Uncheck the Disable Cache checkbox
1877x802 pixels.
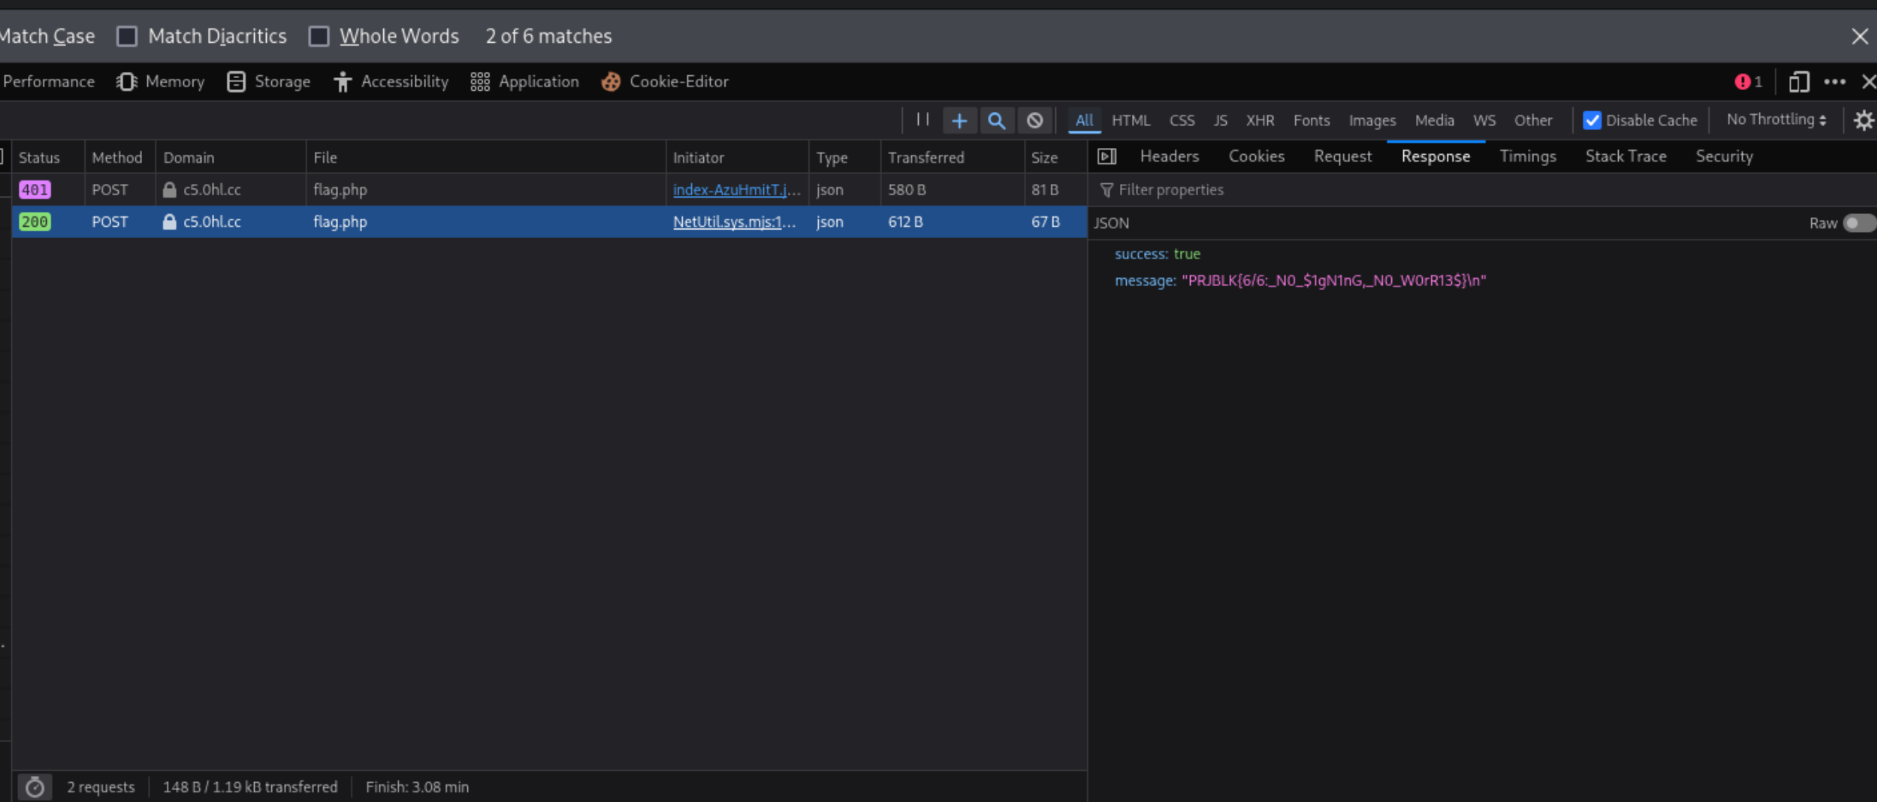(x=1592, y=120)
